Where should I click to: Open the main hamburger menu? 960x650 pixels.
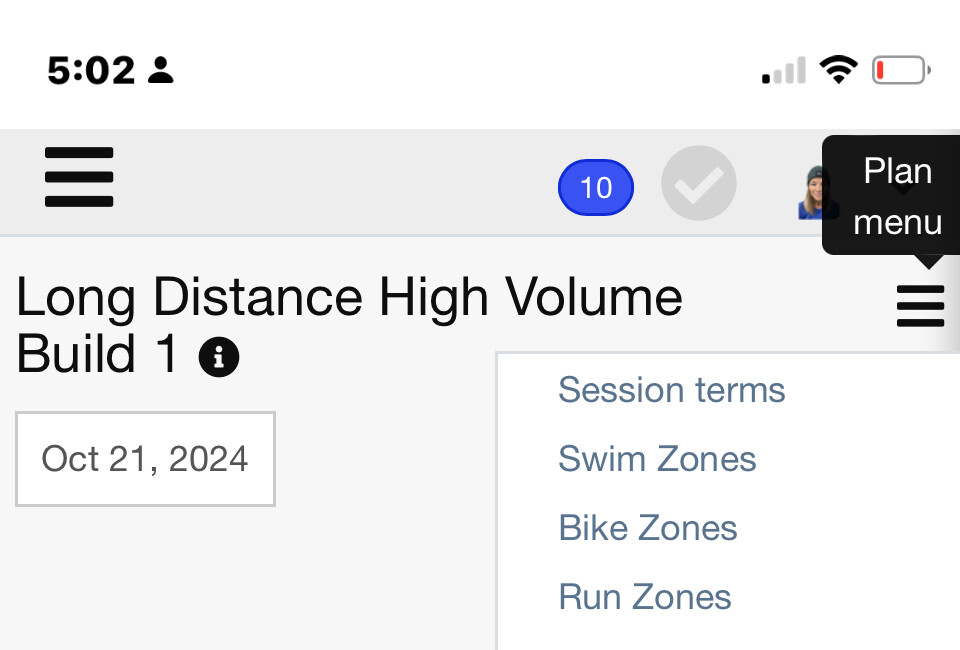79,177
